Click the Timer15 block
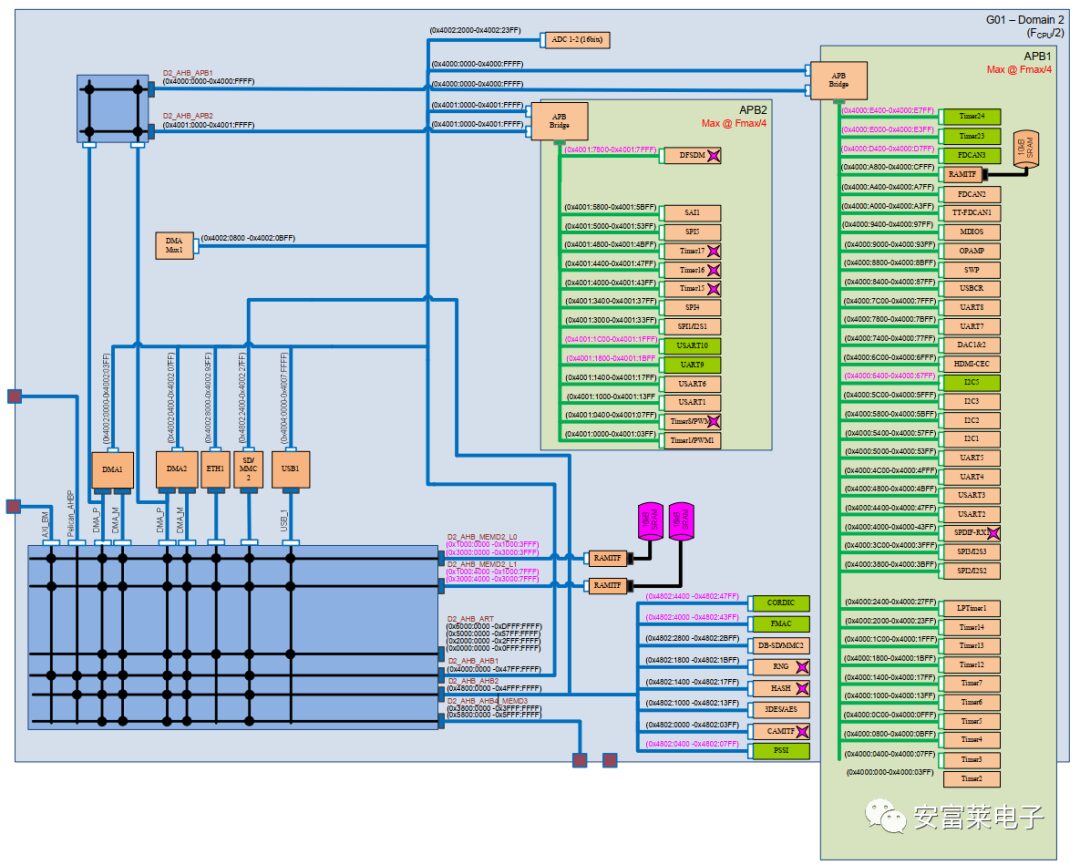Image resolution: width=1080 pixels, height=865 pixels. pos(692,289)
